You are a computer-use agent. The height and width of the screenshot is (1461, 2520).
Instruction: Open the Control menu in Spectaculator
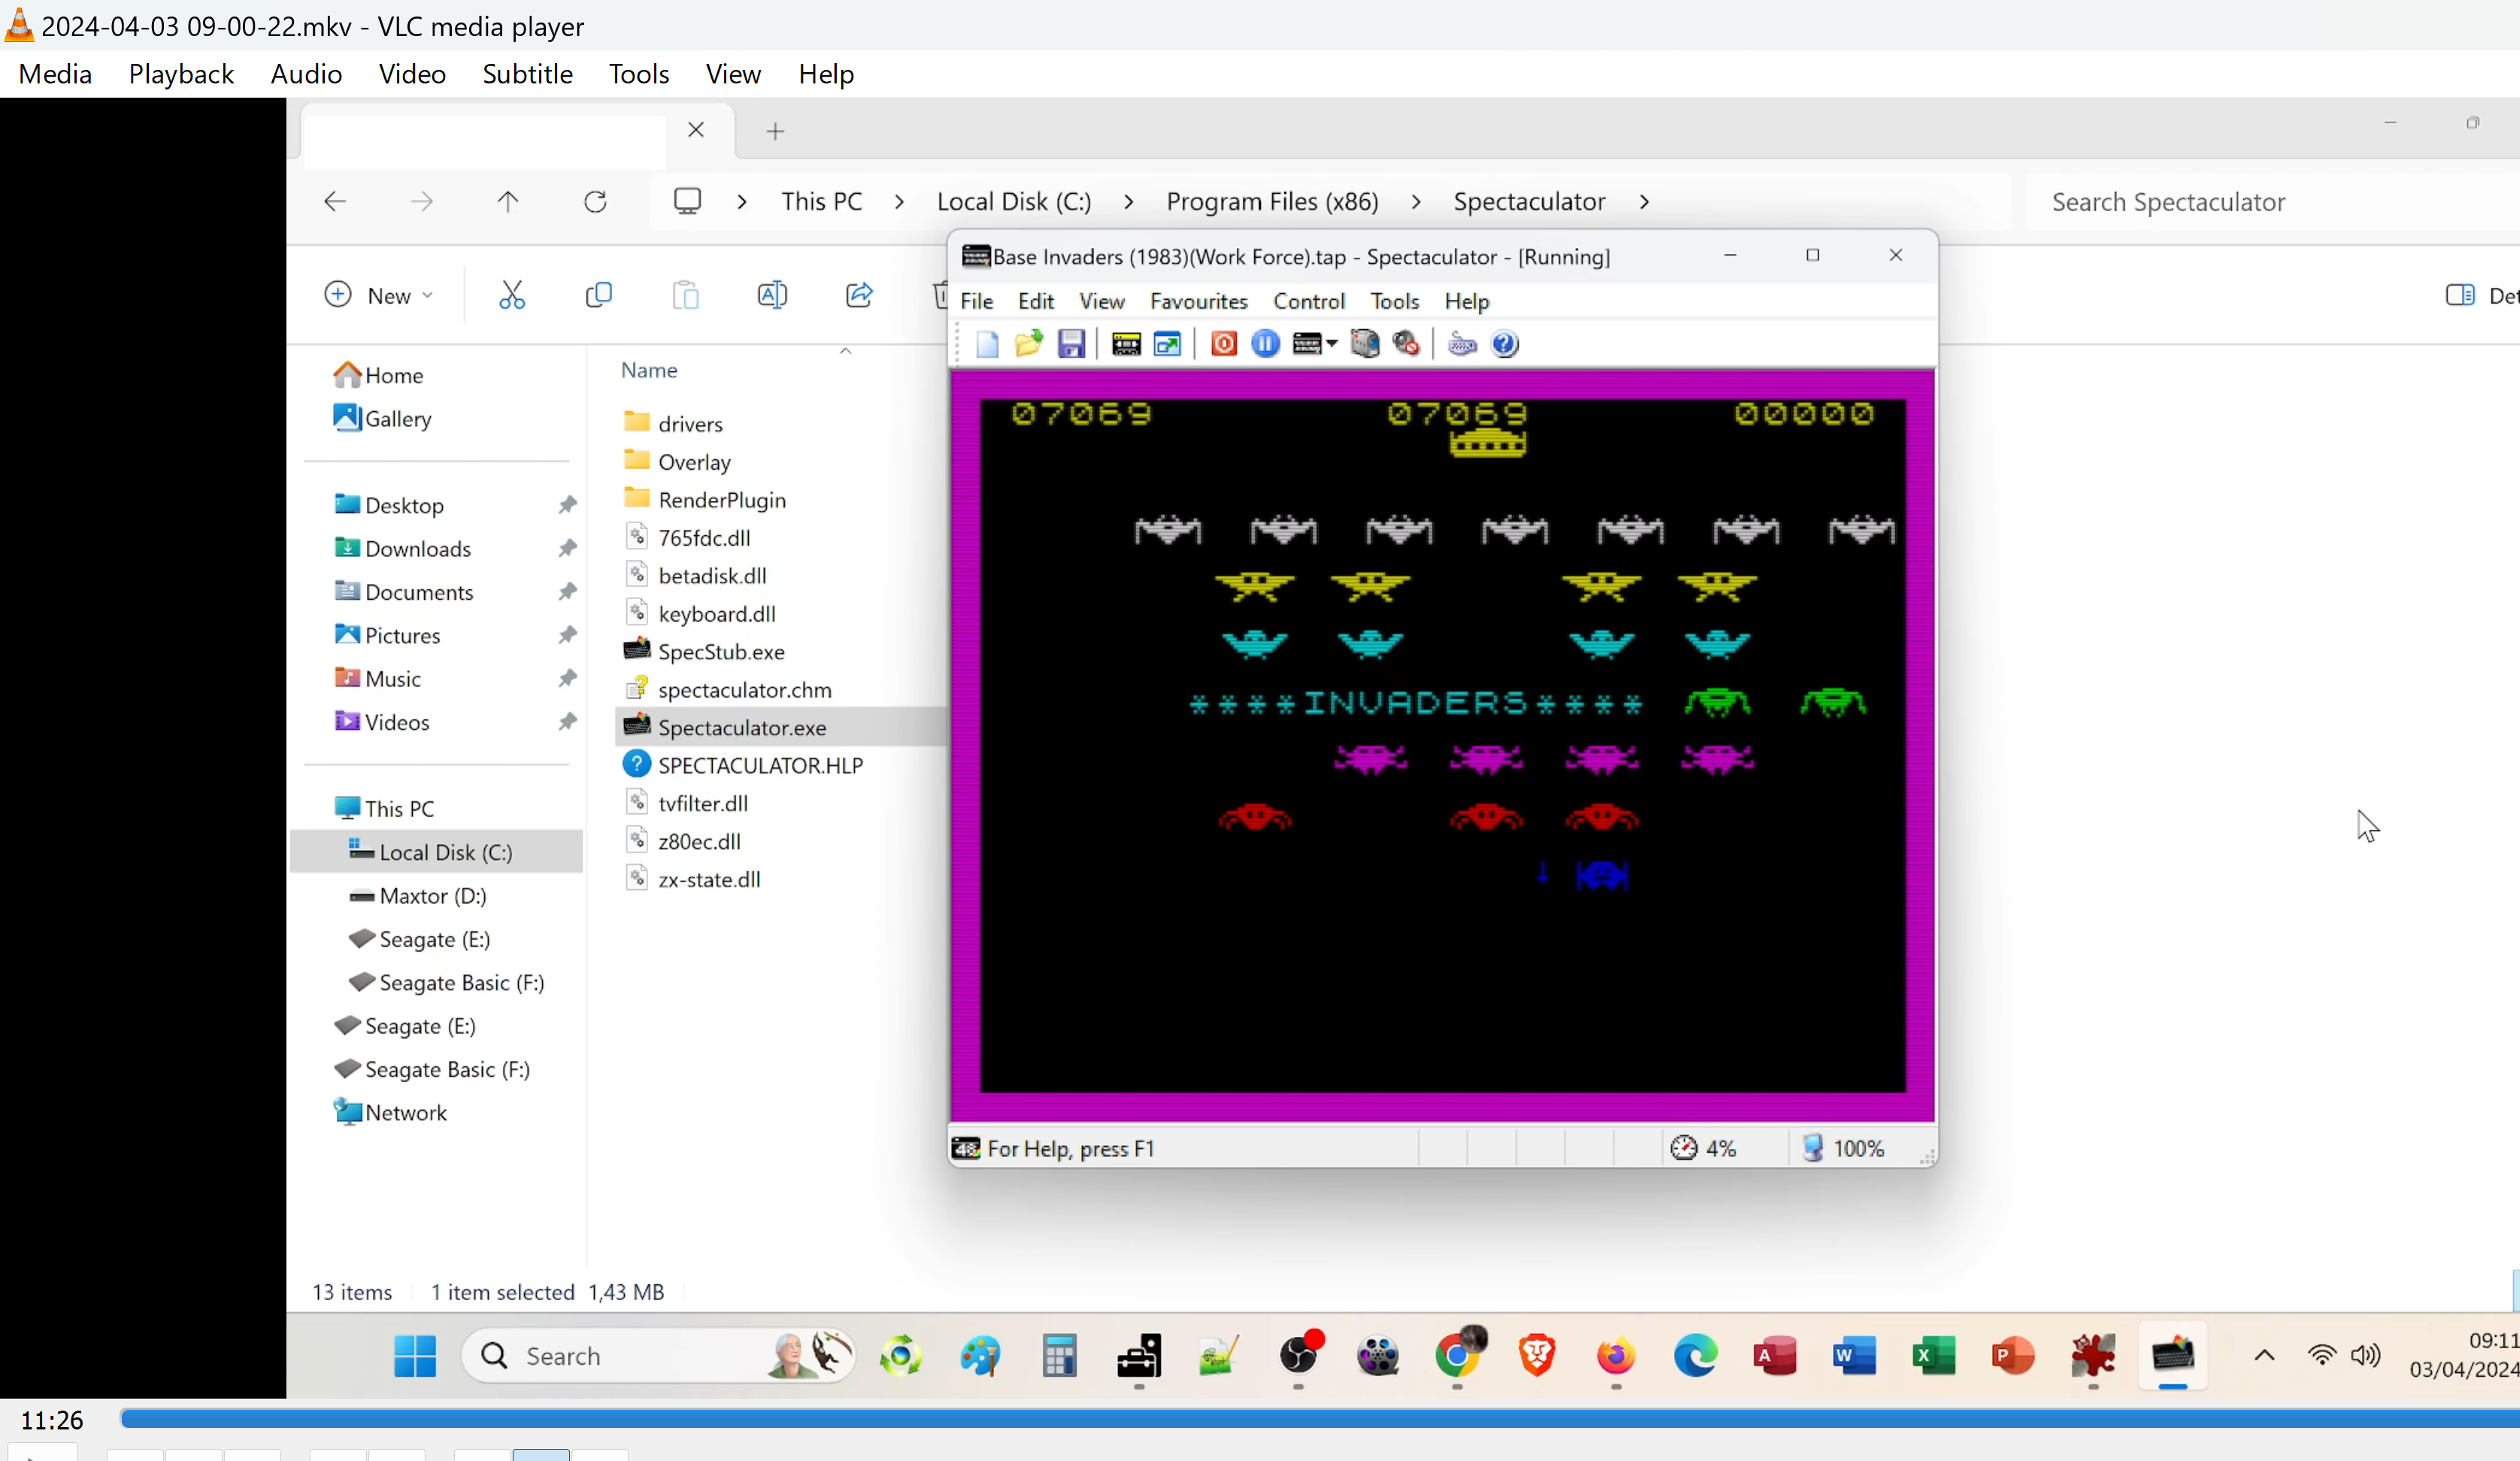click(x=1308, y=301)
